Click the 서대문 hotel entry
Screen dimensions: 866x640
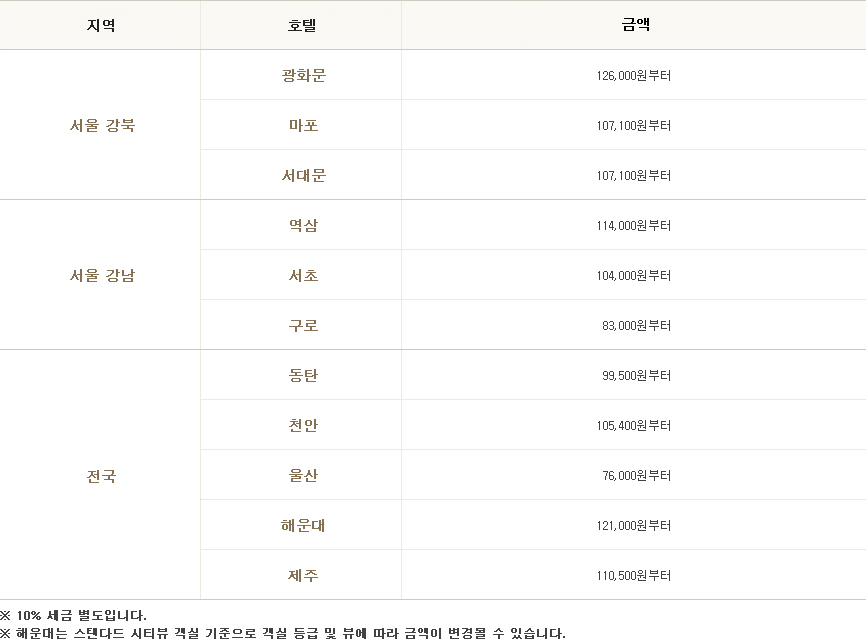(301, 174)
